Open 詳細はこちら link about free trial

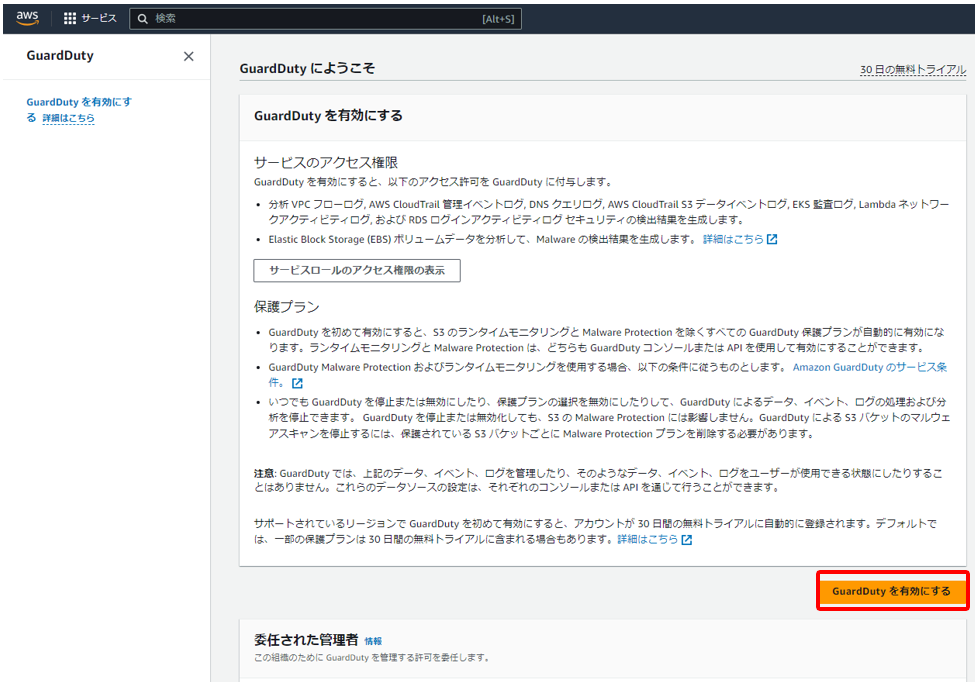(x=647, y=540)
